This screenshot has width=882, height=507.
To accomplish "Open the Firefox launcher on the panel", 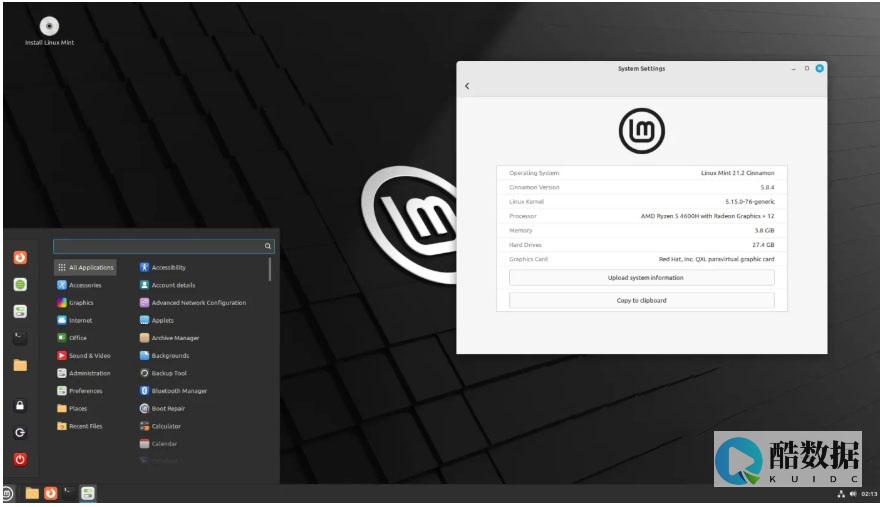I will click(51, 493).
